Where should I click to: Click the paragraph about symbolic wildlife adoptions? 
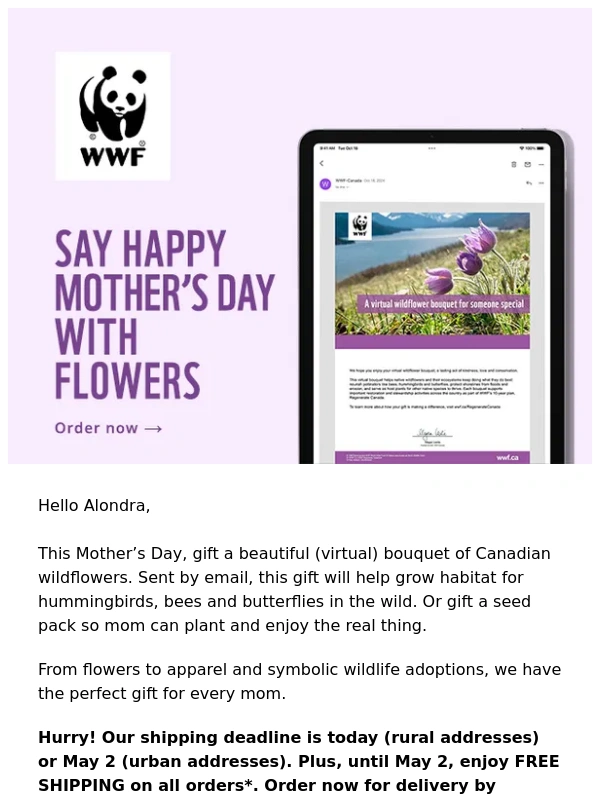(x=299, y=682)
